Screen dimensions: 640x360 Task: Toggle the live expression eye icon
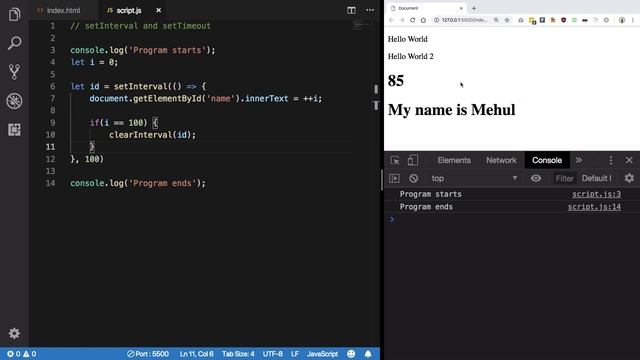(x=536, y=178)
